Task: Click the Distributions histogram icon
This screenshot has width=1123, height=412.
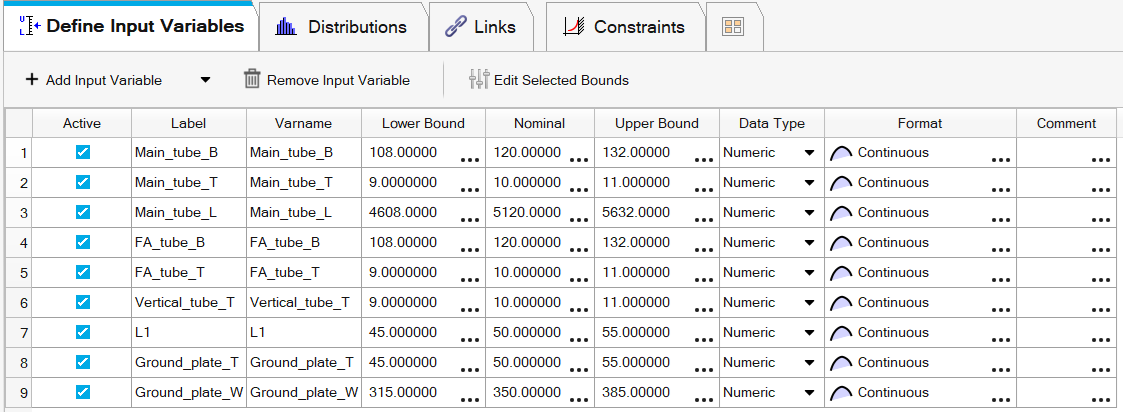Action: pyautogui.click(x=286, y=27)
